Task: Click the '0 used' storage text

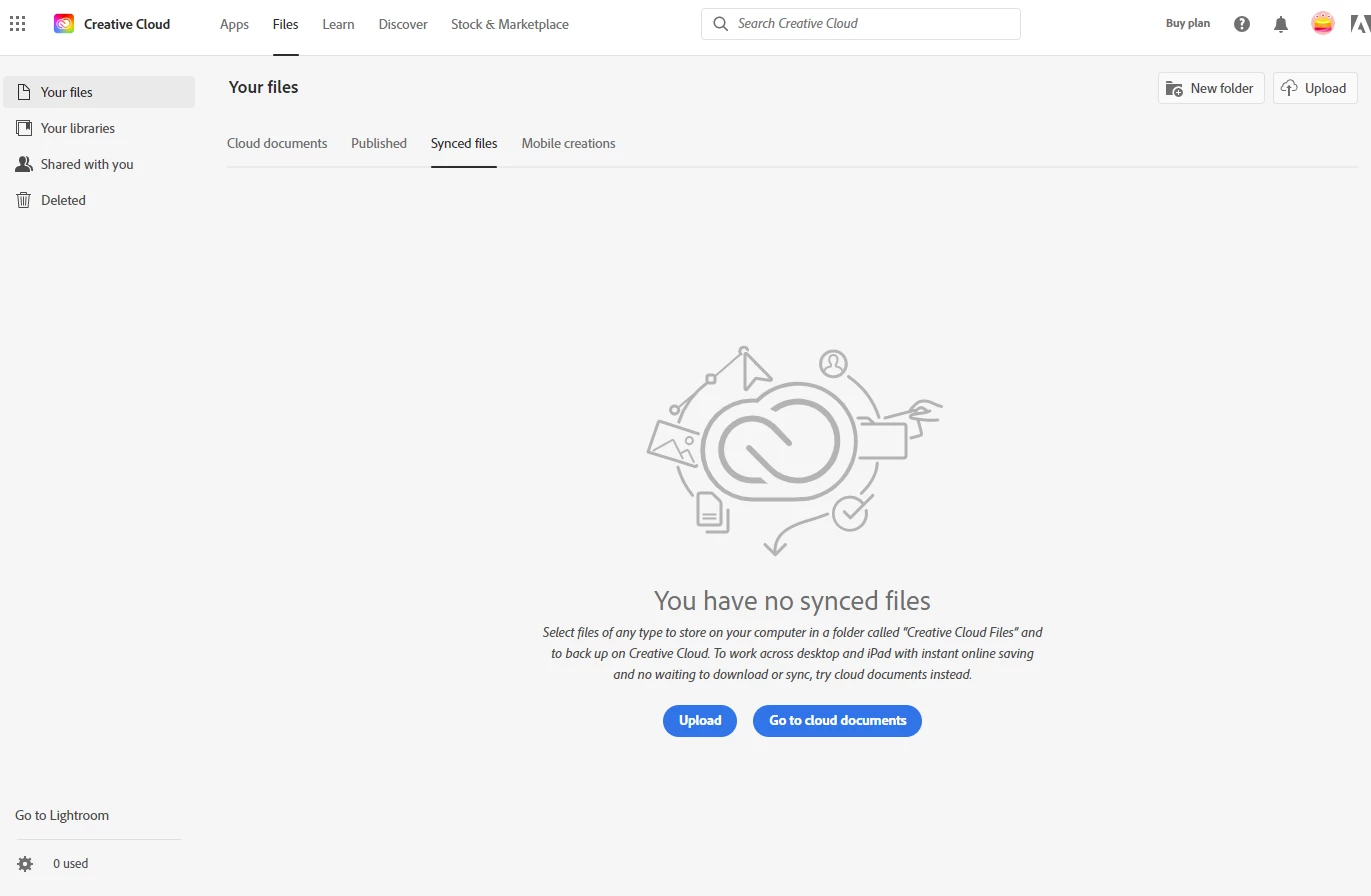Action: click(x=71, y=863)
